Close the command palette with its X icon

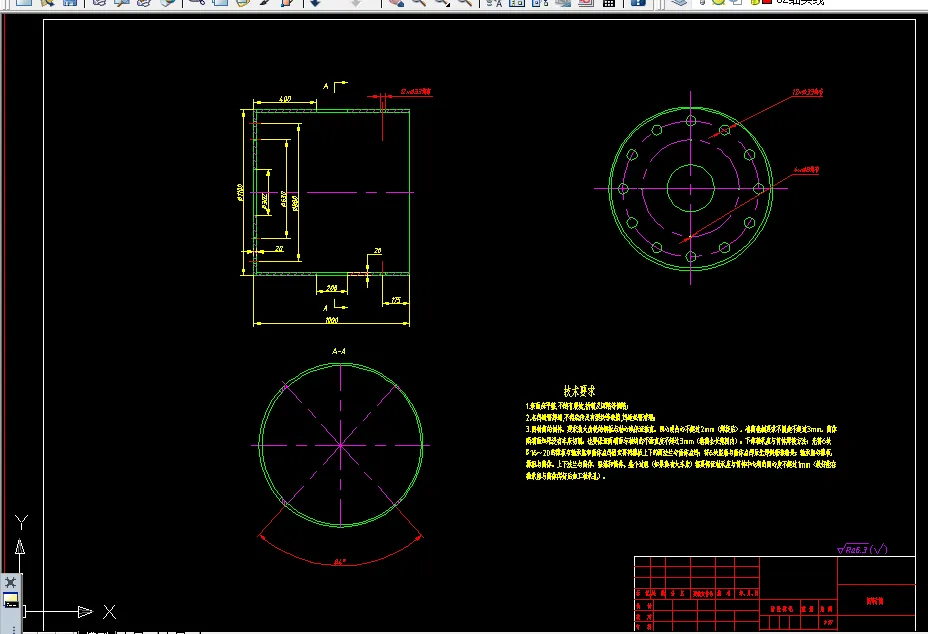[10, 582]
